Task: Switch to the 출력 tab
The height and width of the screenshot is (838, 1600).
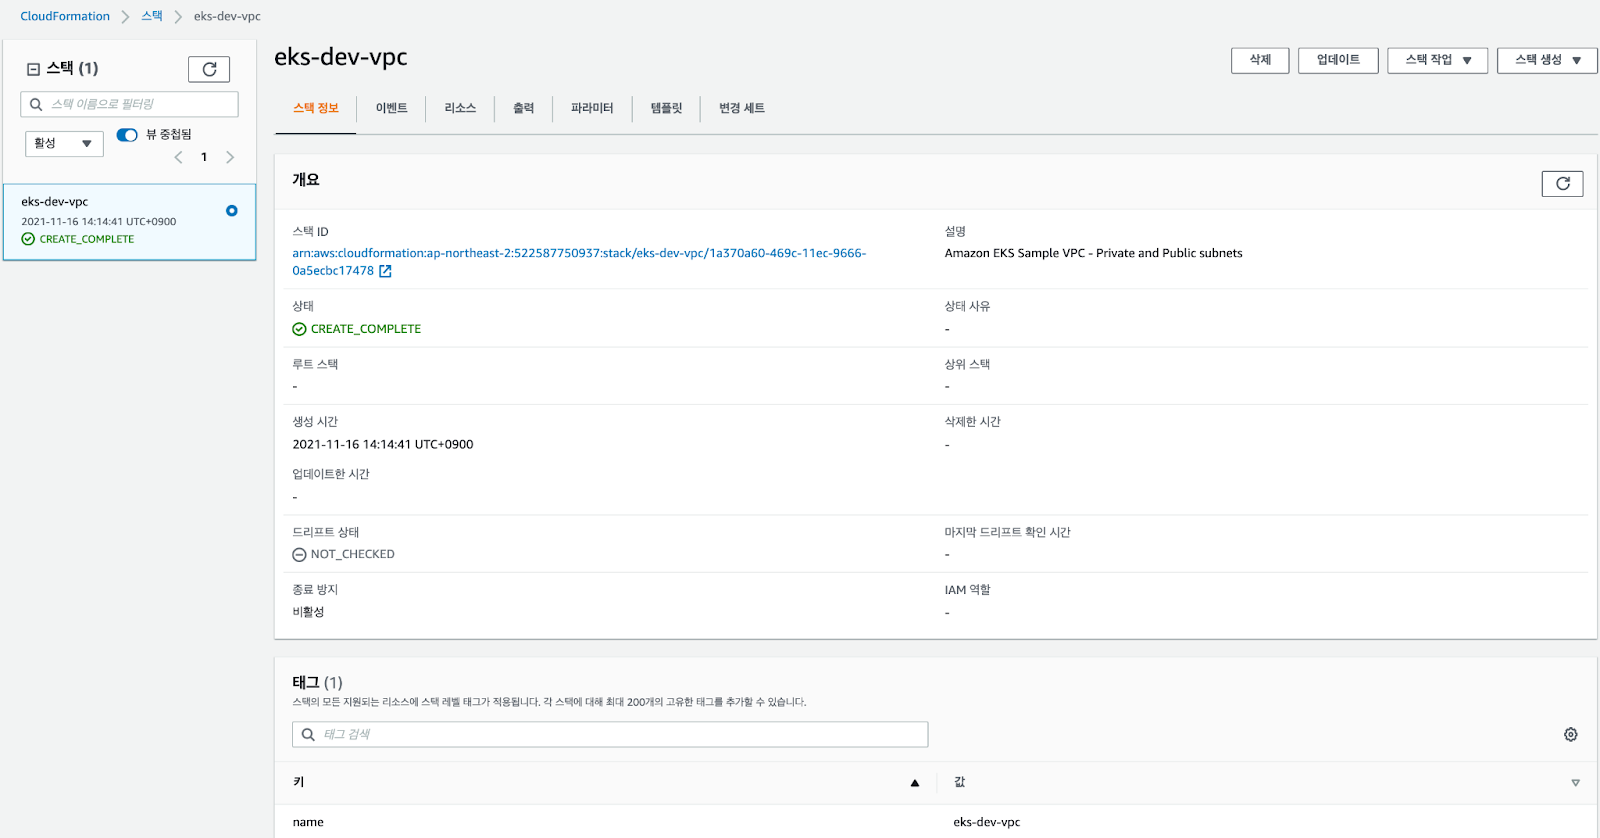Action: click(x=523, y=108)
